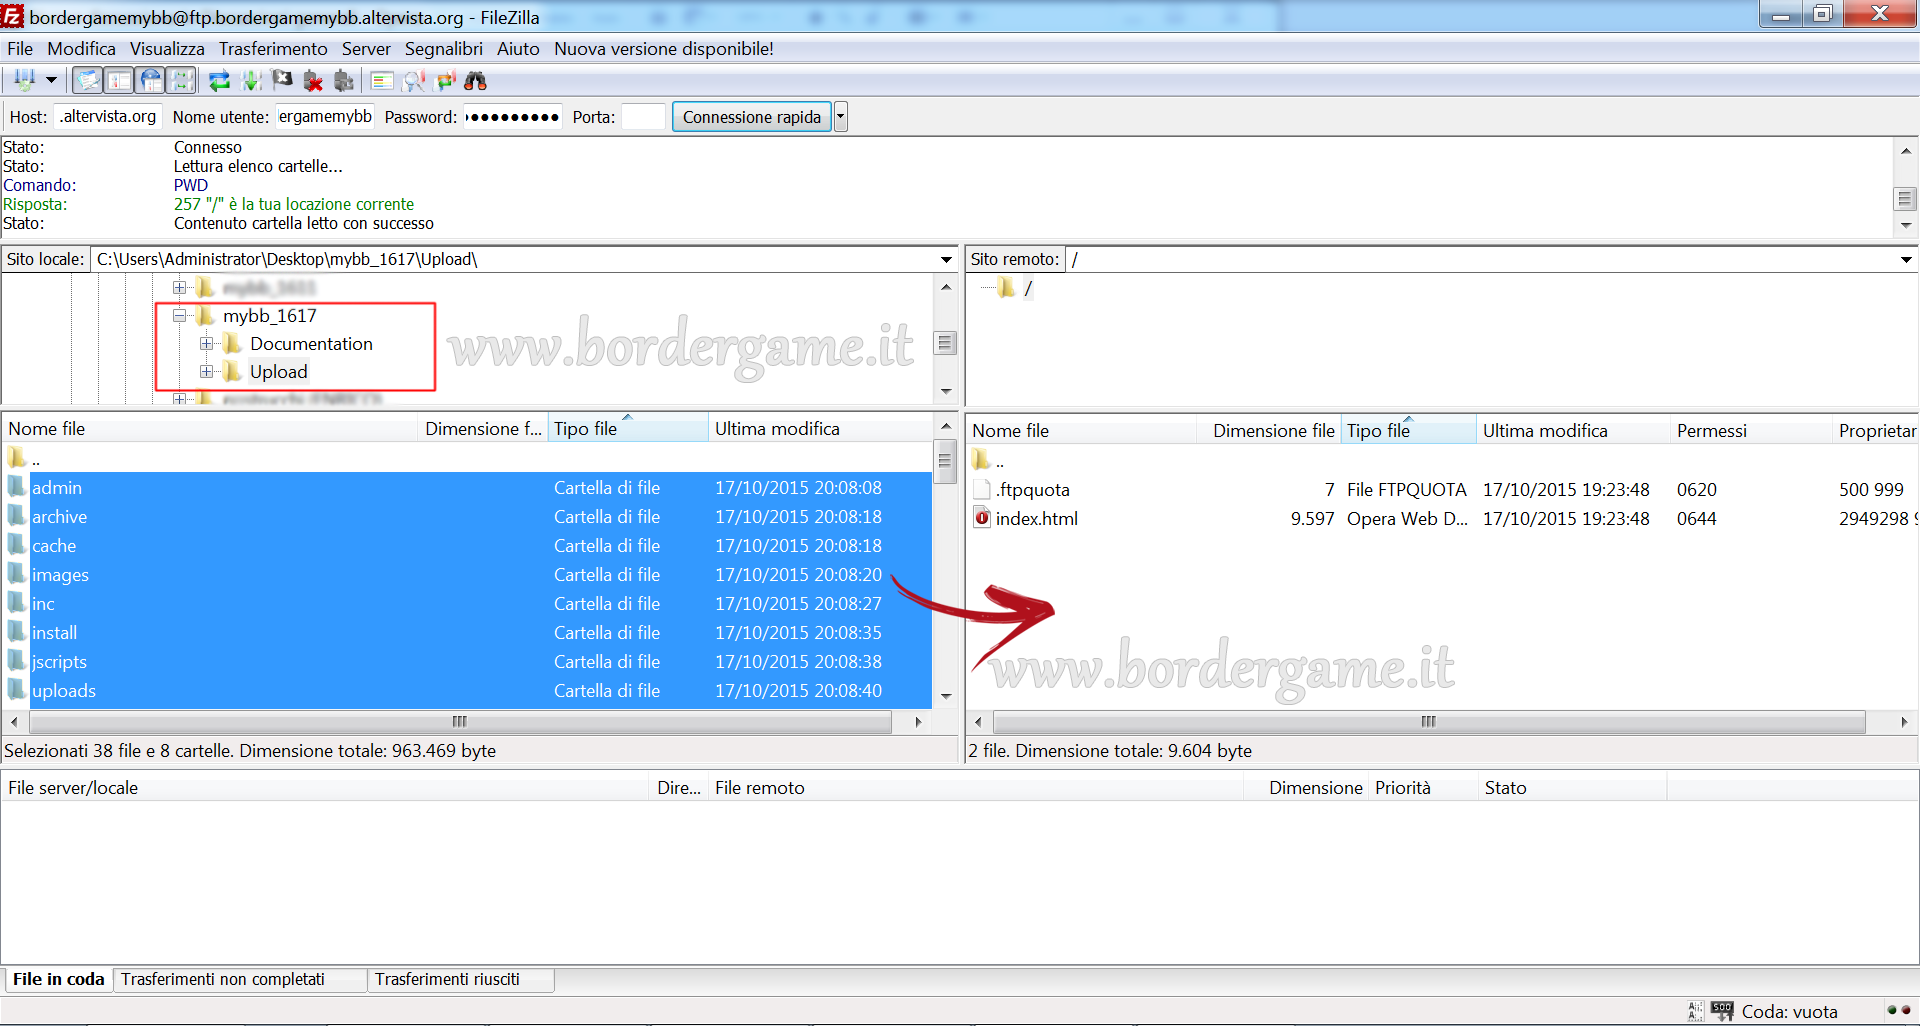
Task: Select the archive folder row
Action: click(x=468, y=517)
